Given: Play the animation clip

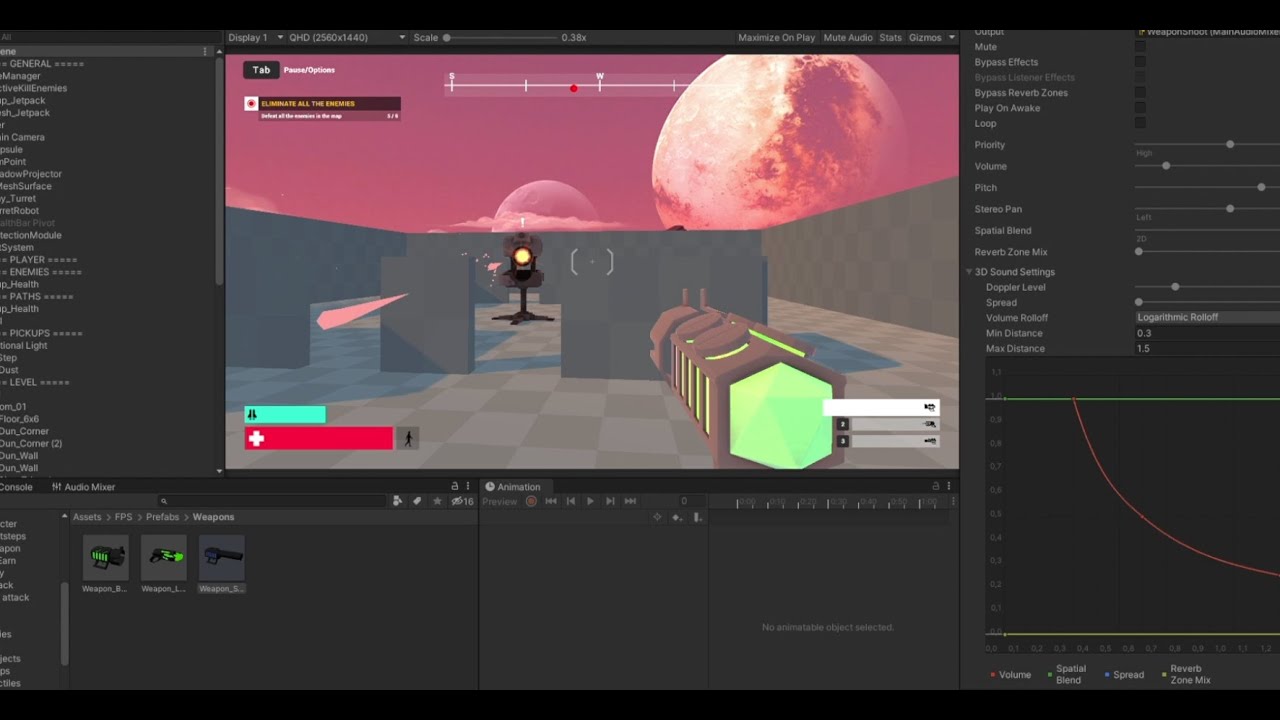Looking at the screenshot, I should (590, 501).
